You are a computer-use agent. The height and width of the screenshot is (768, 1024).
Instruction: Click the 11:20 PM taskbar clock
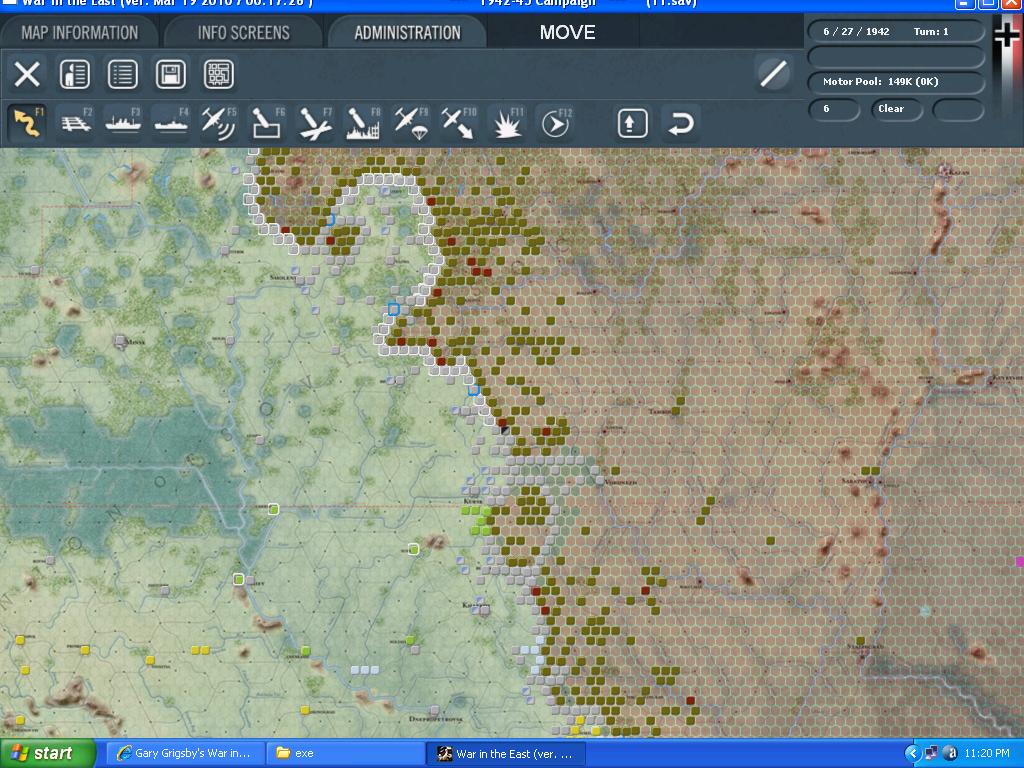(x=987, y=753)
